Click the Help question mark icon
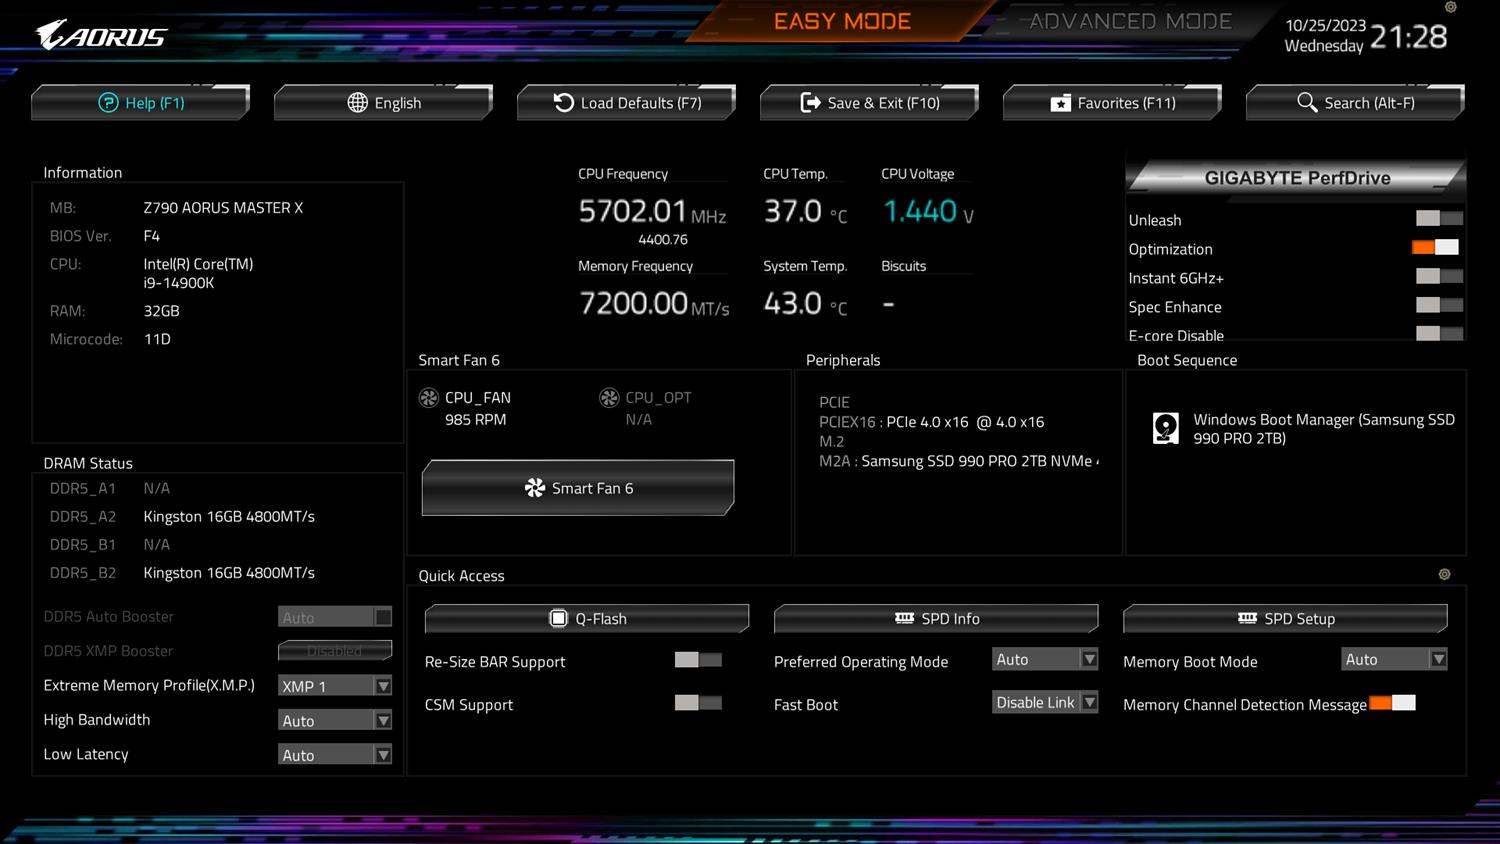 [x=108, y=103]
